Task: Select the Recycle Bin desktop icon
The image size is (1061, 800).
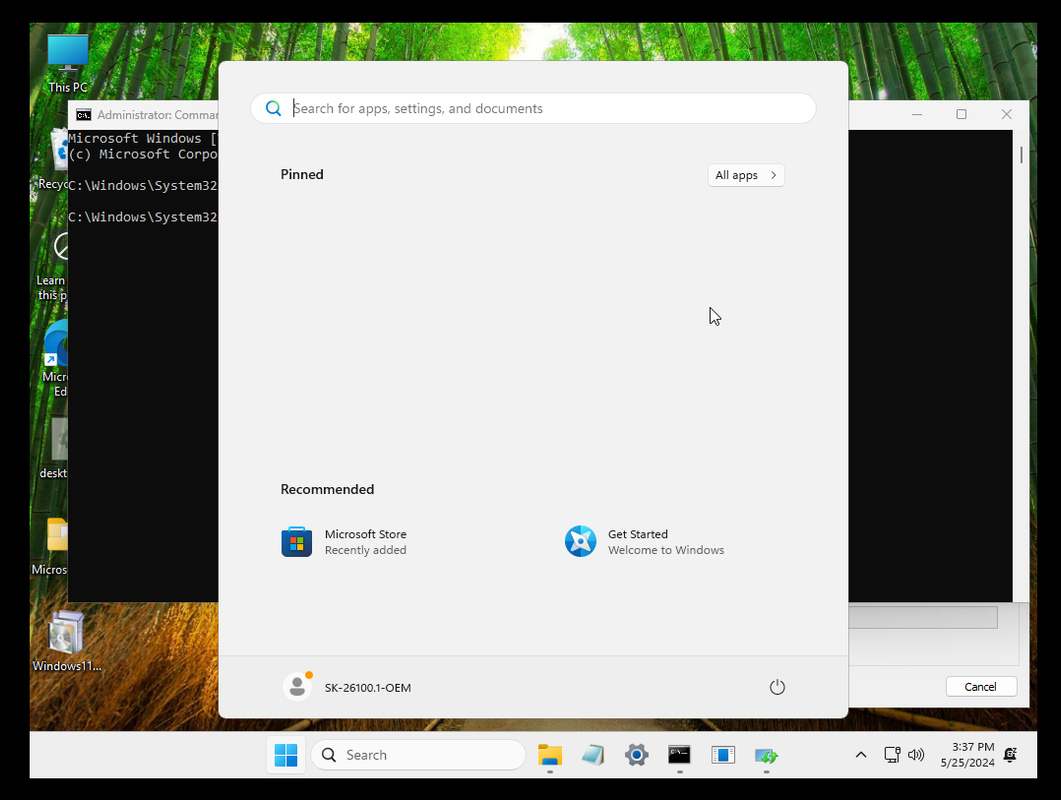Action: pos(53,160)
